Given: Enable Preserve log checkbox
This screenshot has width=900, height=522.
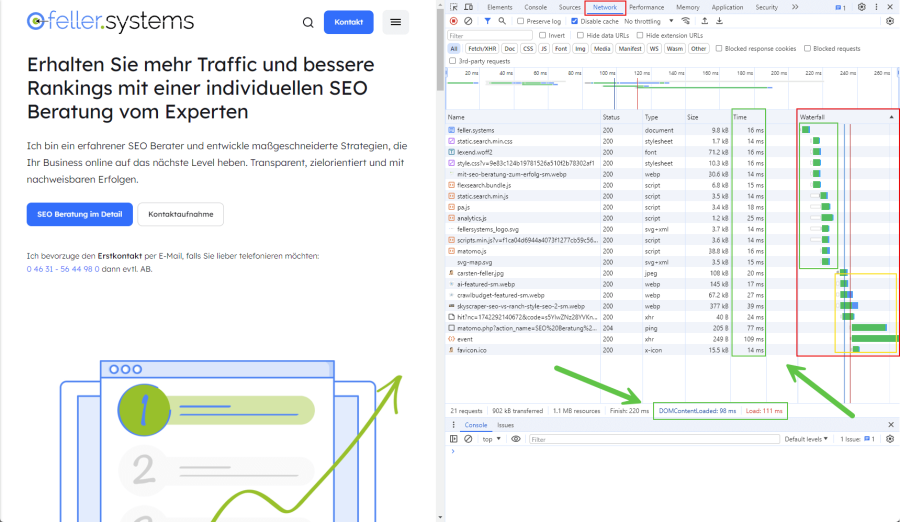Looking at the screenshot, I should coord(521,21).
